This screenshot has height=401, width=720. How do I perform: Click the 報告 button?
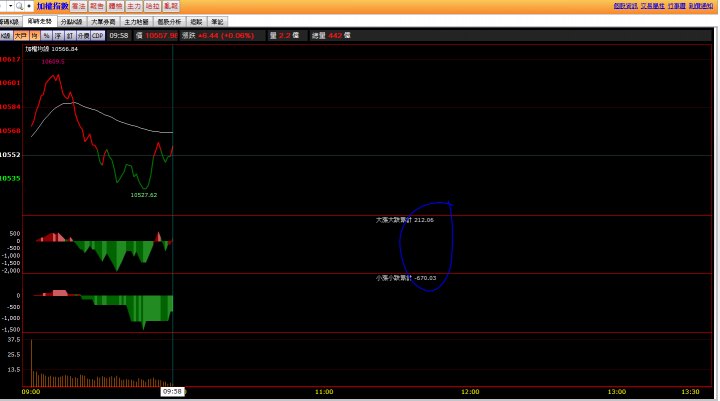97,6
